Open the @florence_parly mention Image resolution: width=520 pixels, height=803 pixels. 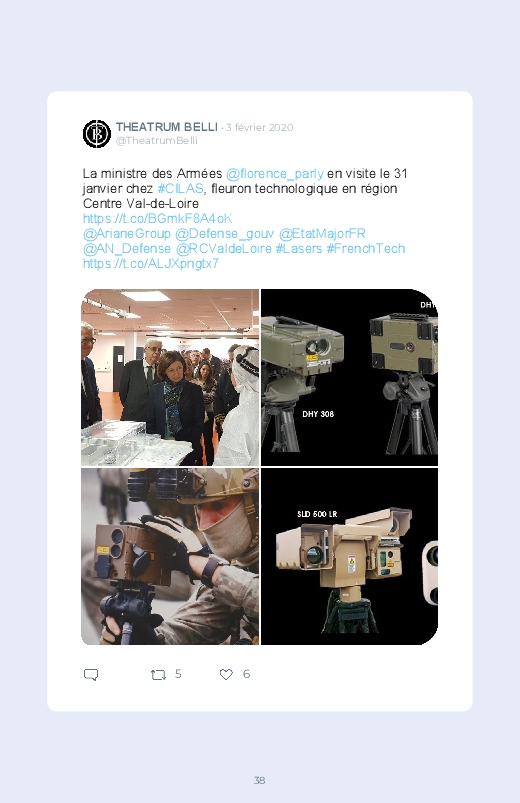pos(275,174)
